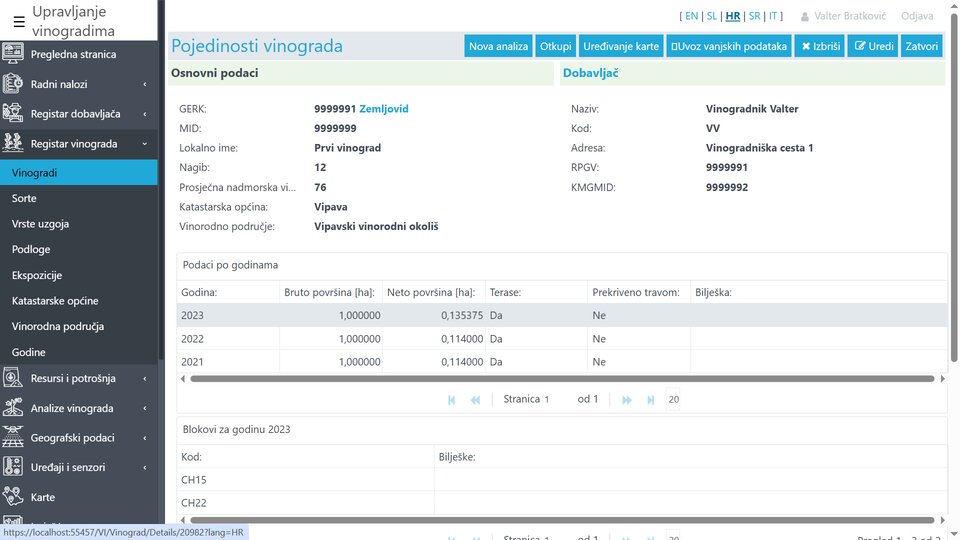Open the Karte sidebar item
The image size is (960, 540).
click(x=43, y=497)
